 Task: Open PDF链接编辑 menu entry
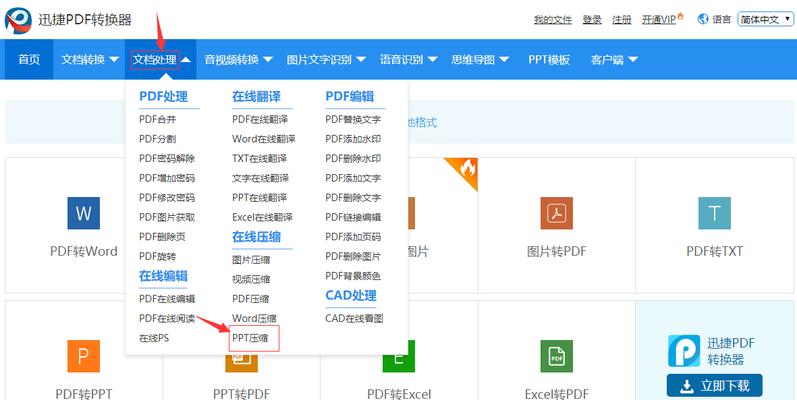point(353,217)
